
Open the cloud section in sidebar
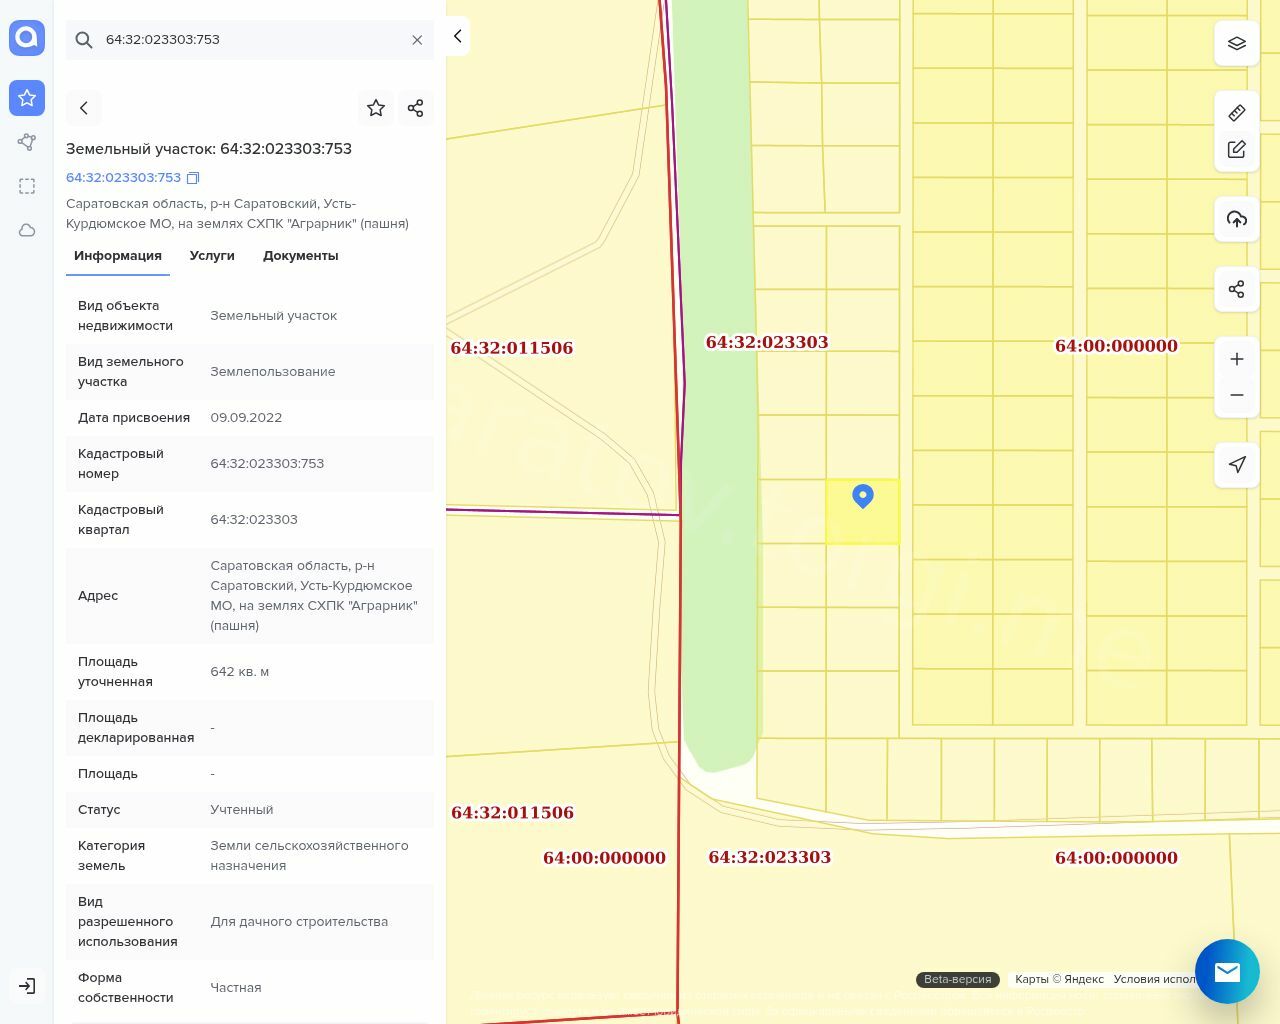coord(27,230)
